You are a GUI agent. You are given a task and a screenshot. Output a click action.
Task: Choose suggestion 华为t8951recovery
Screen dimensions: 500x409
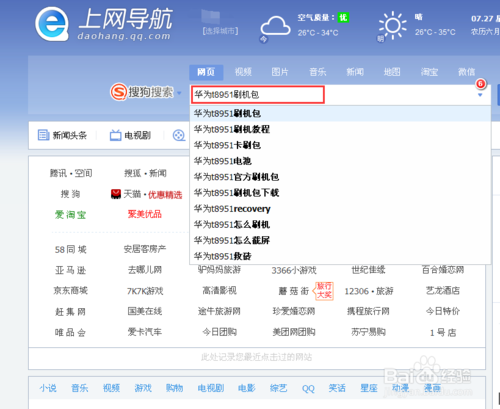[x=340, y=209]
